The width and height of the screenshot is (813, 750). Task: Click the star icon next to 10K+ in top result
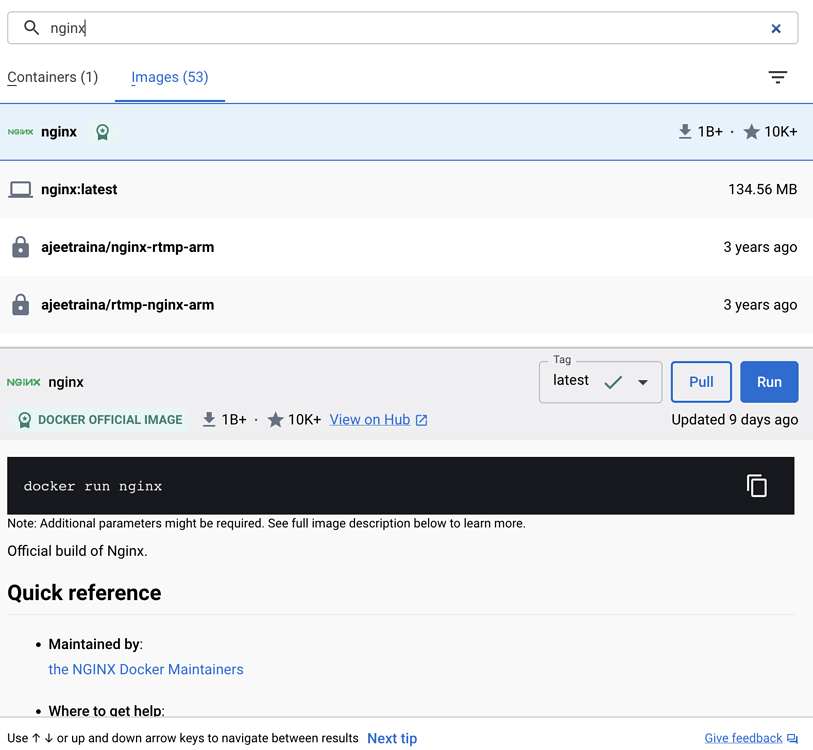[751, 132]
